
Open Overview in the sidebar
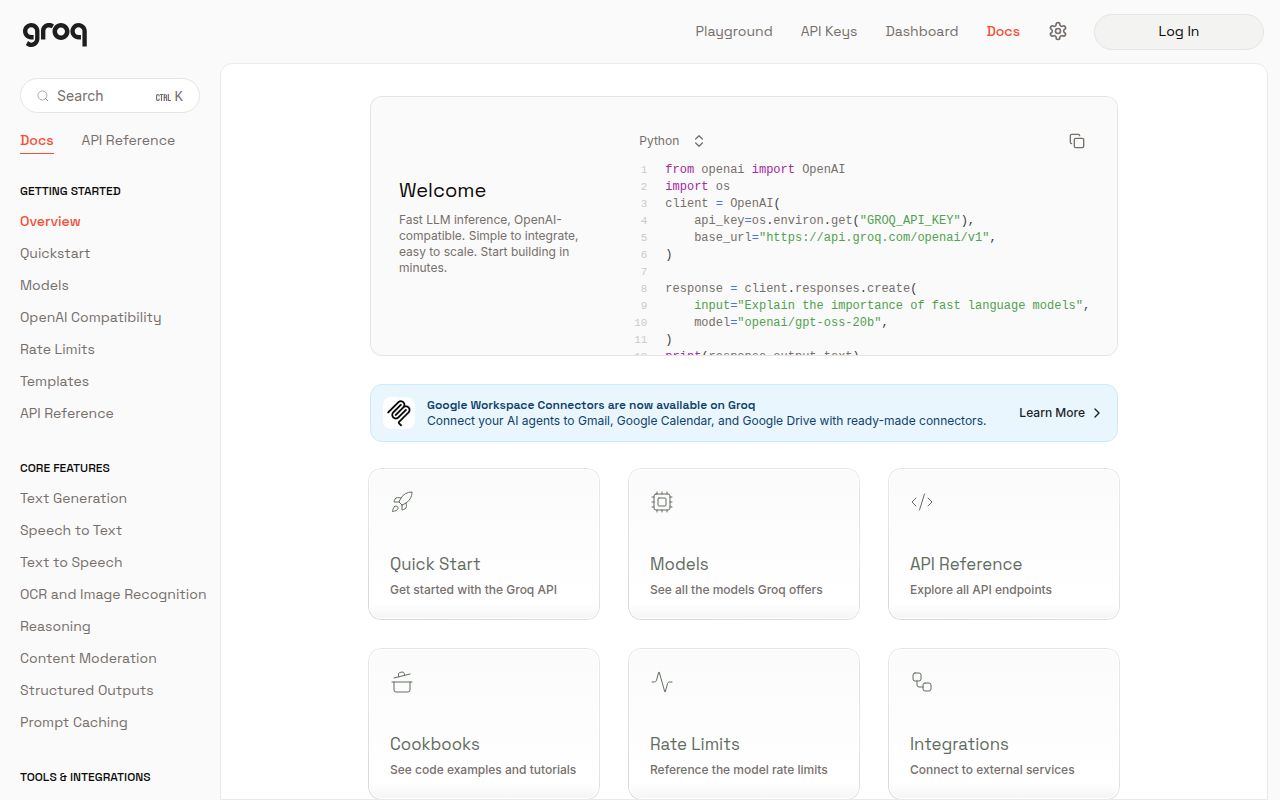click(x=50, y=221)
